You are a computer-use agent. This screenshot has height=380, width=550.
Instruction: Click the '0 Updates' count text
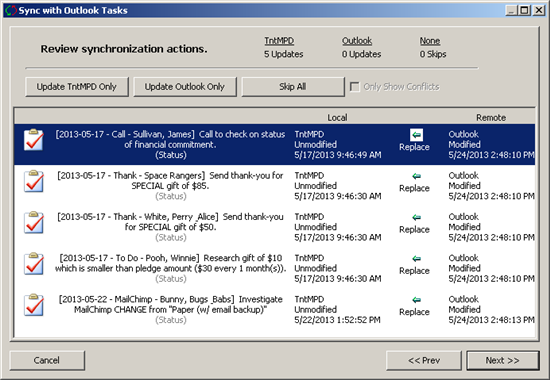pos(361,54)
